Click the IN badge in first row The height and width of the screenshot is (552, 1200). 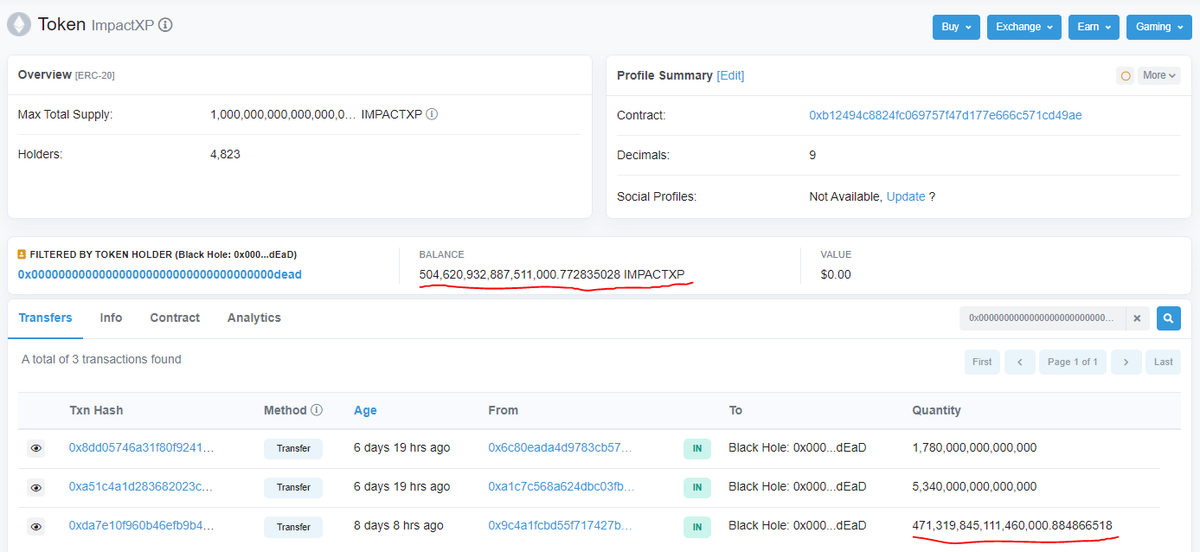pos(697,449)
